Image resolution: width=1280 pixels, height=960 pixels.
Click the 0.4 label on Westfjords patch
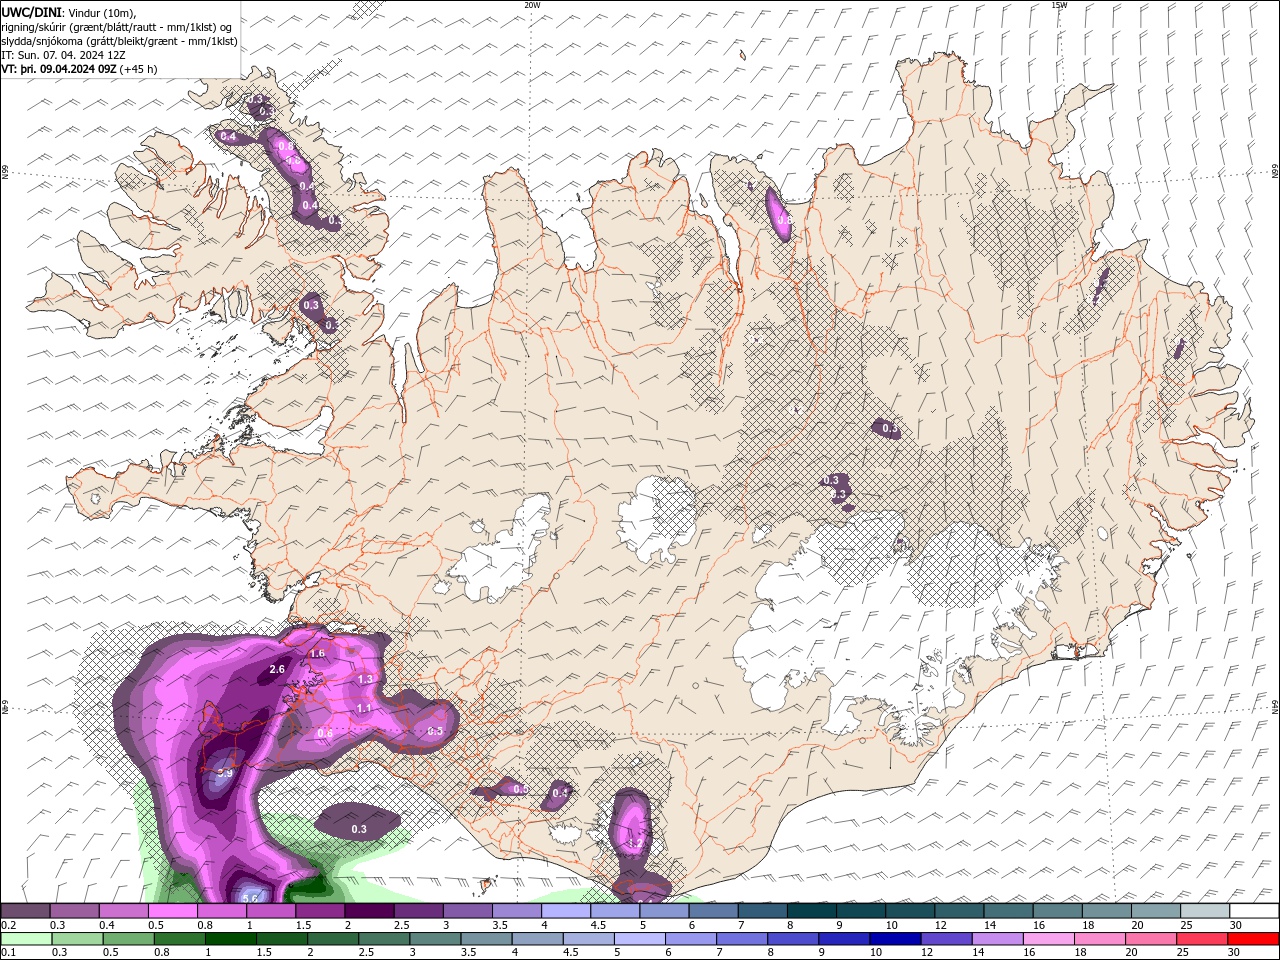point(228,136)
